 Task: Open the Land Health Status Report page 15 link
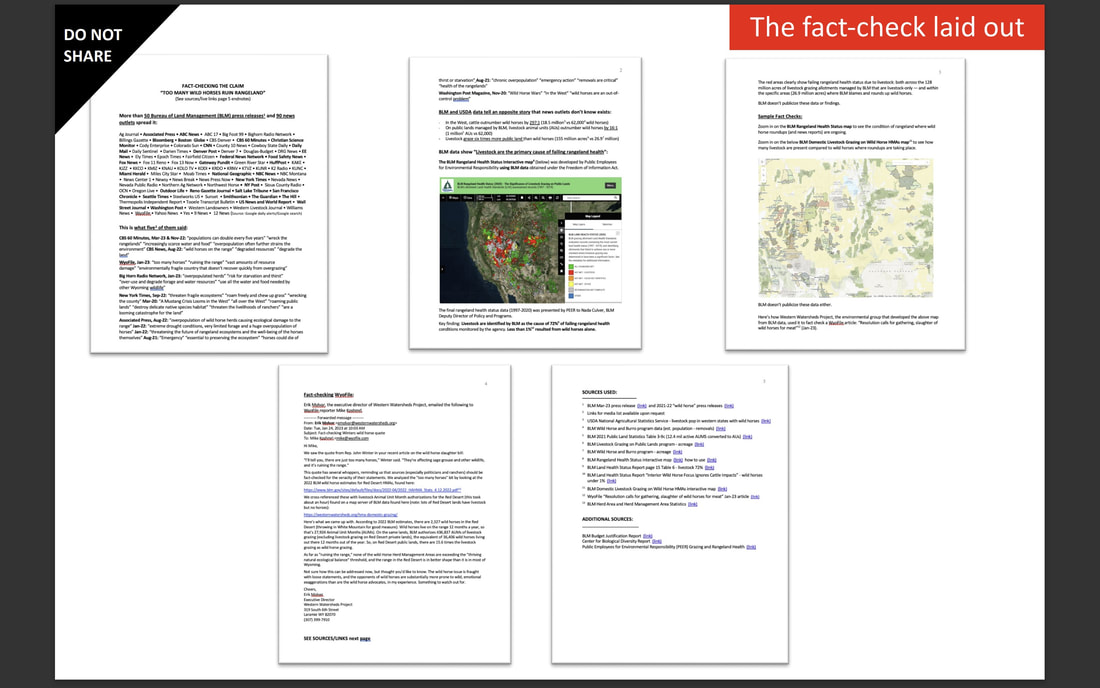click(x=709, y=468)
